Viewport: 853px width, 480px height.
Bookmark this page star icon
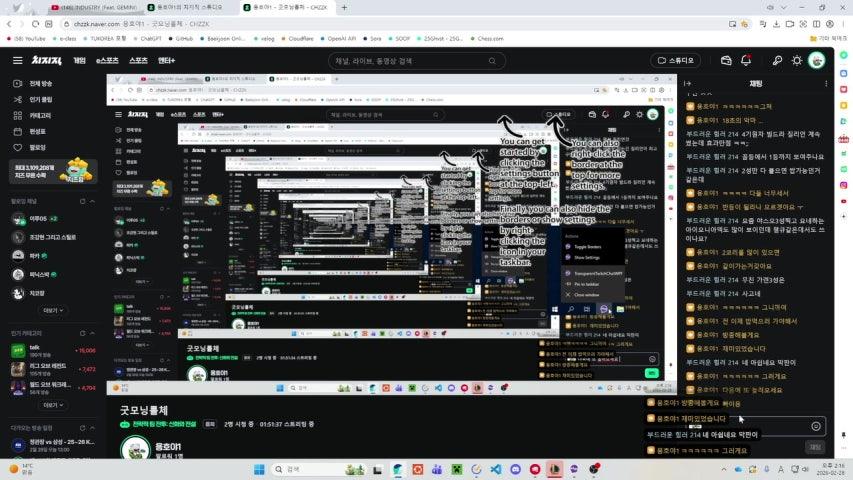click(x=745, y=24)
